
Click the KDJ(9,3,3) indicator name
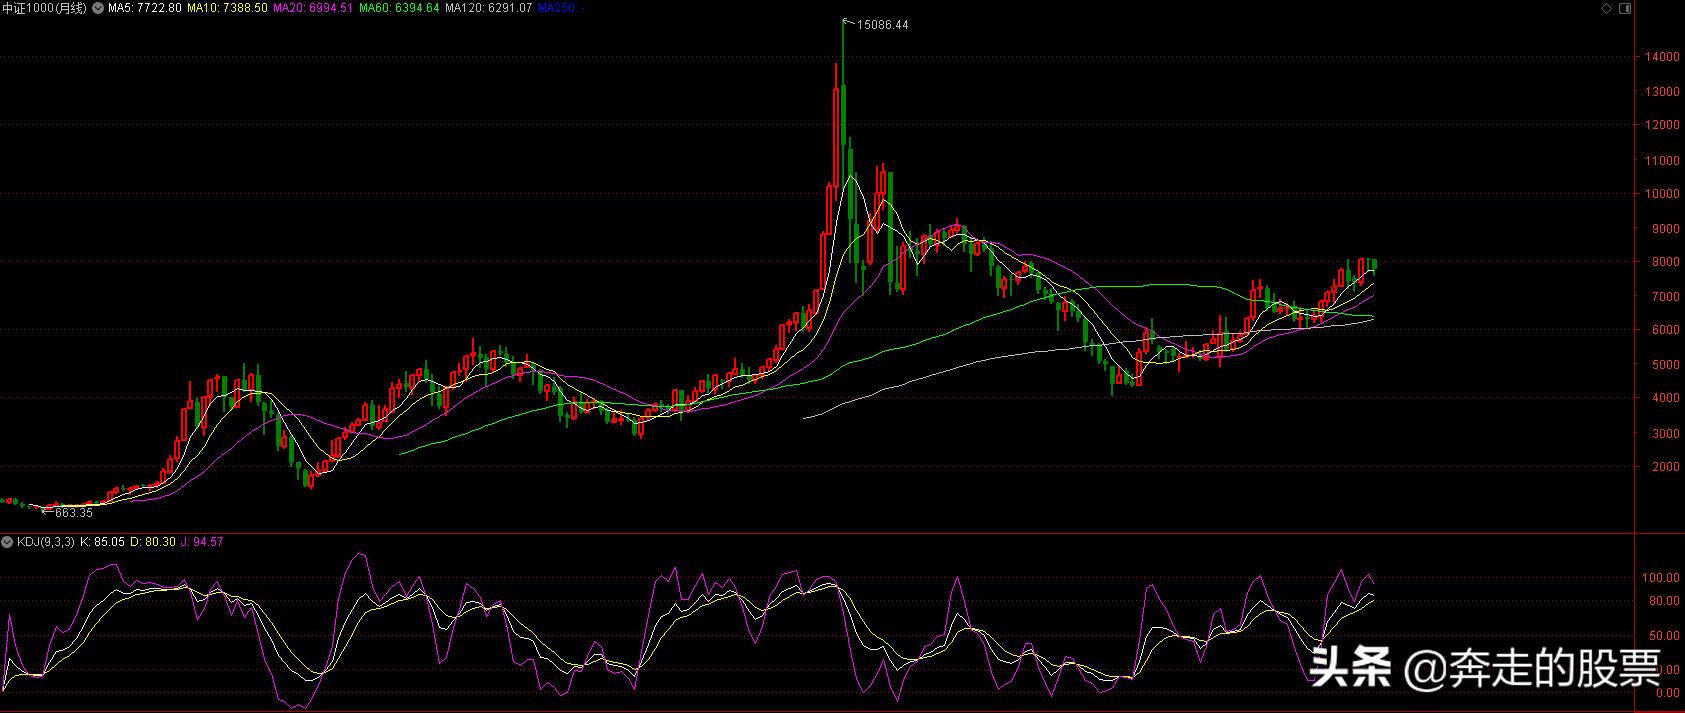click(x=46, y=542)
